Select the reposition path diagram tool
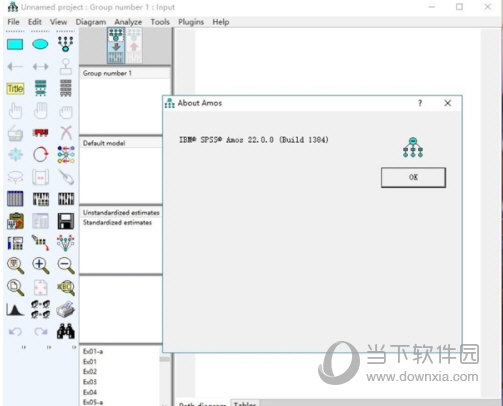 pos(40,177)
